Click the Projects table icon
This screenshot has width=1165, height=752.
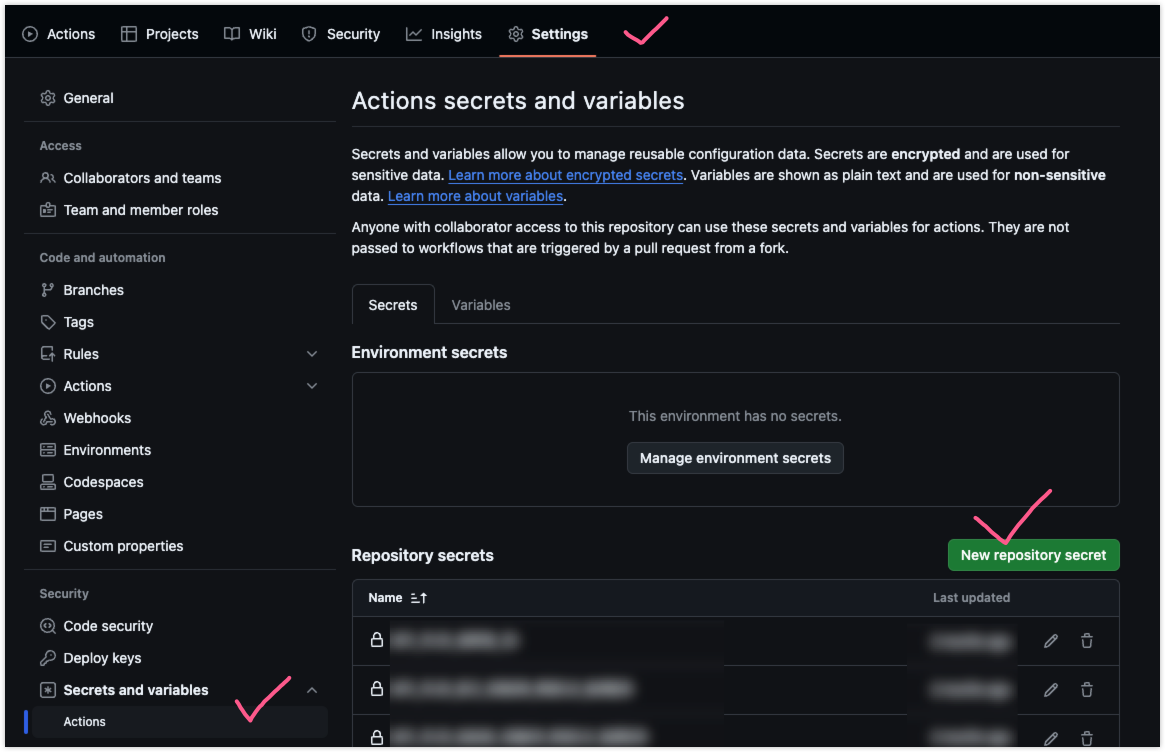pos(129,34)
